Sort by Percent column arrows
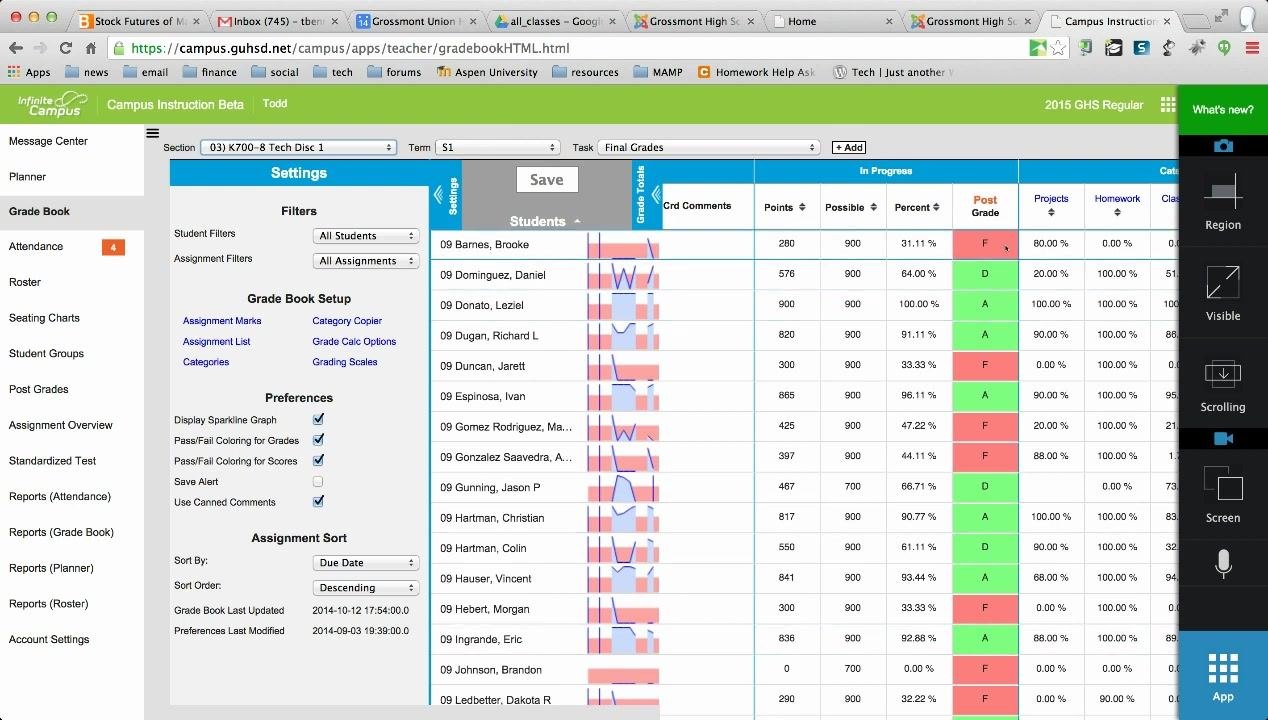Image resolution: width=1268 pixels, height=720 pixels. click(936, 207)
